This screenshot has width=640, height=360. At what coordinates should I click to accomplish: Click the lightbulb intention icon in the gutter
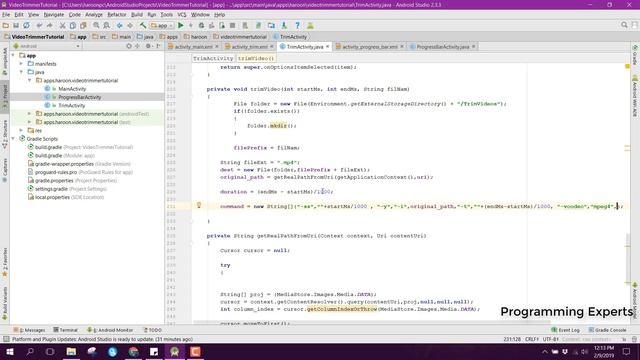point(199,205)
